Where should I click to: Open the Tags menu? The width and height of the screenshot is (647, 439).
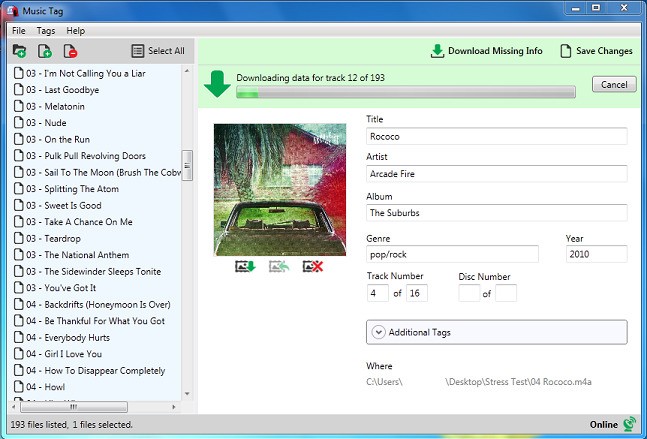pos(46,31)
